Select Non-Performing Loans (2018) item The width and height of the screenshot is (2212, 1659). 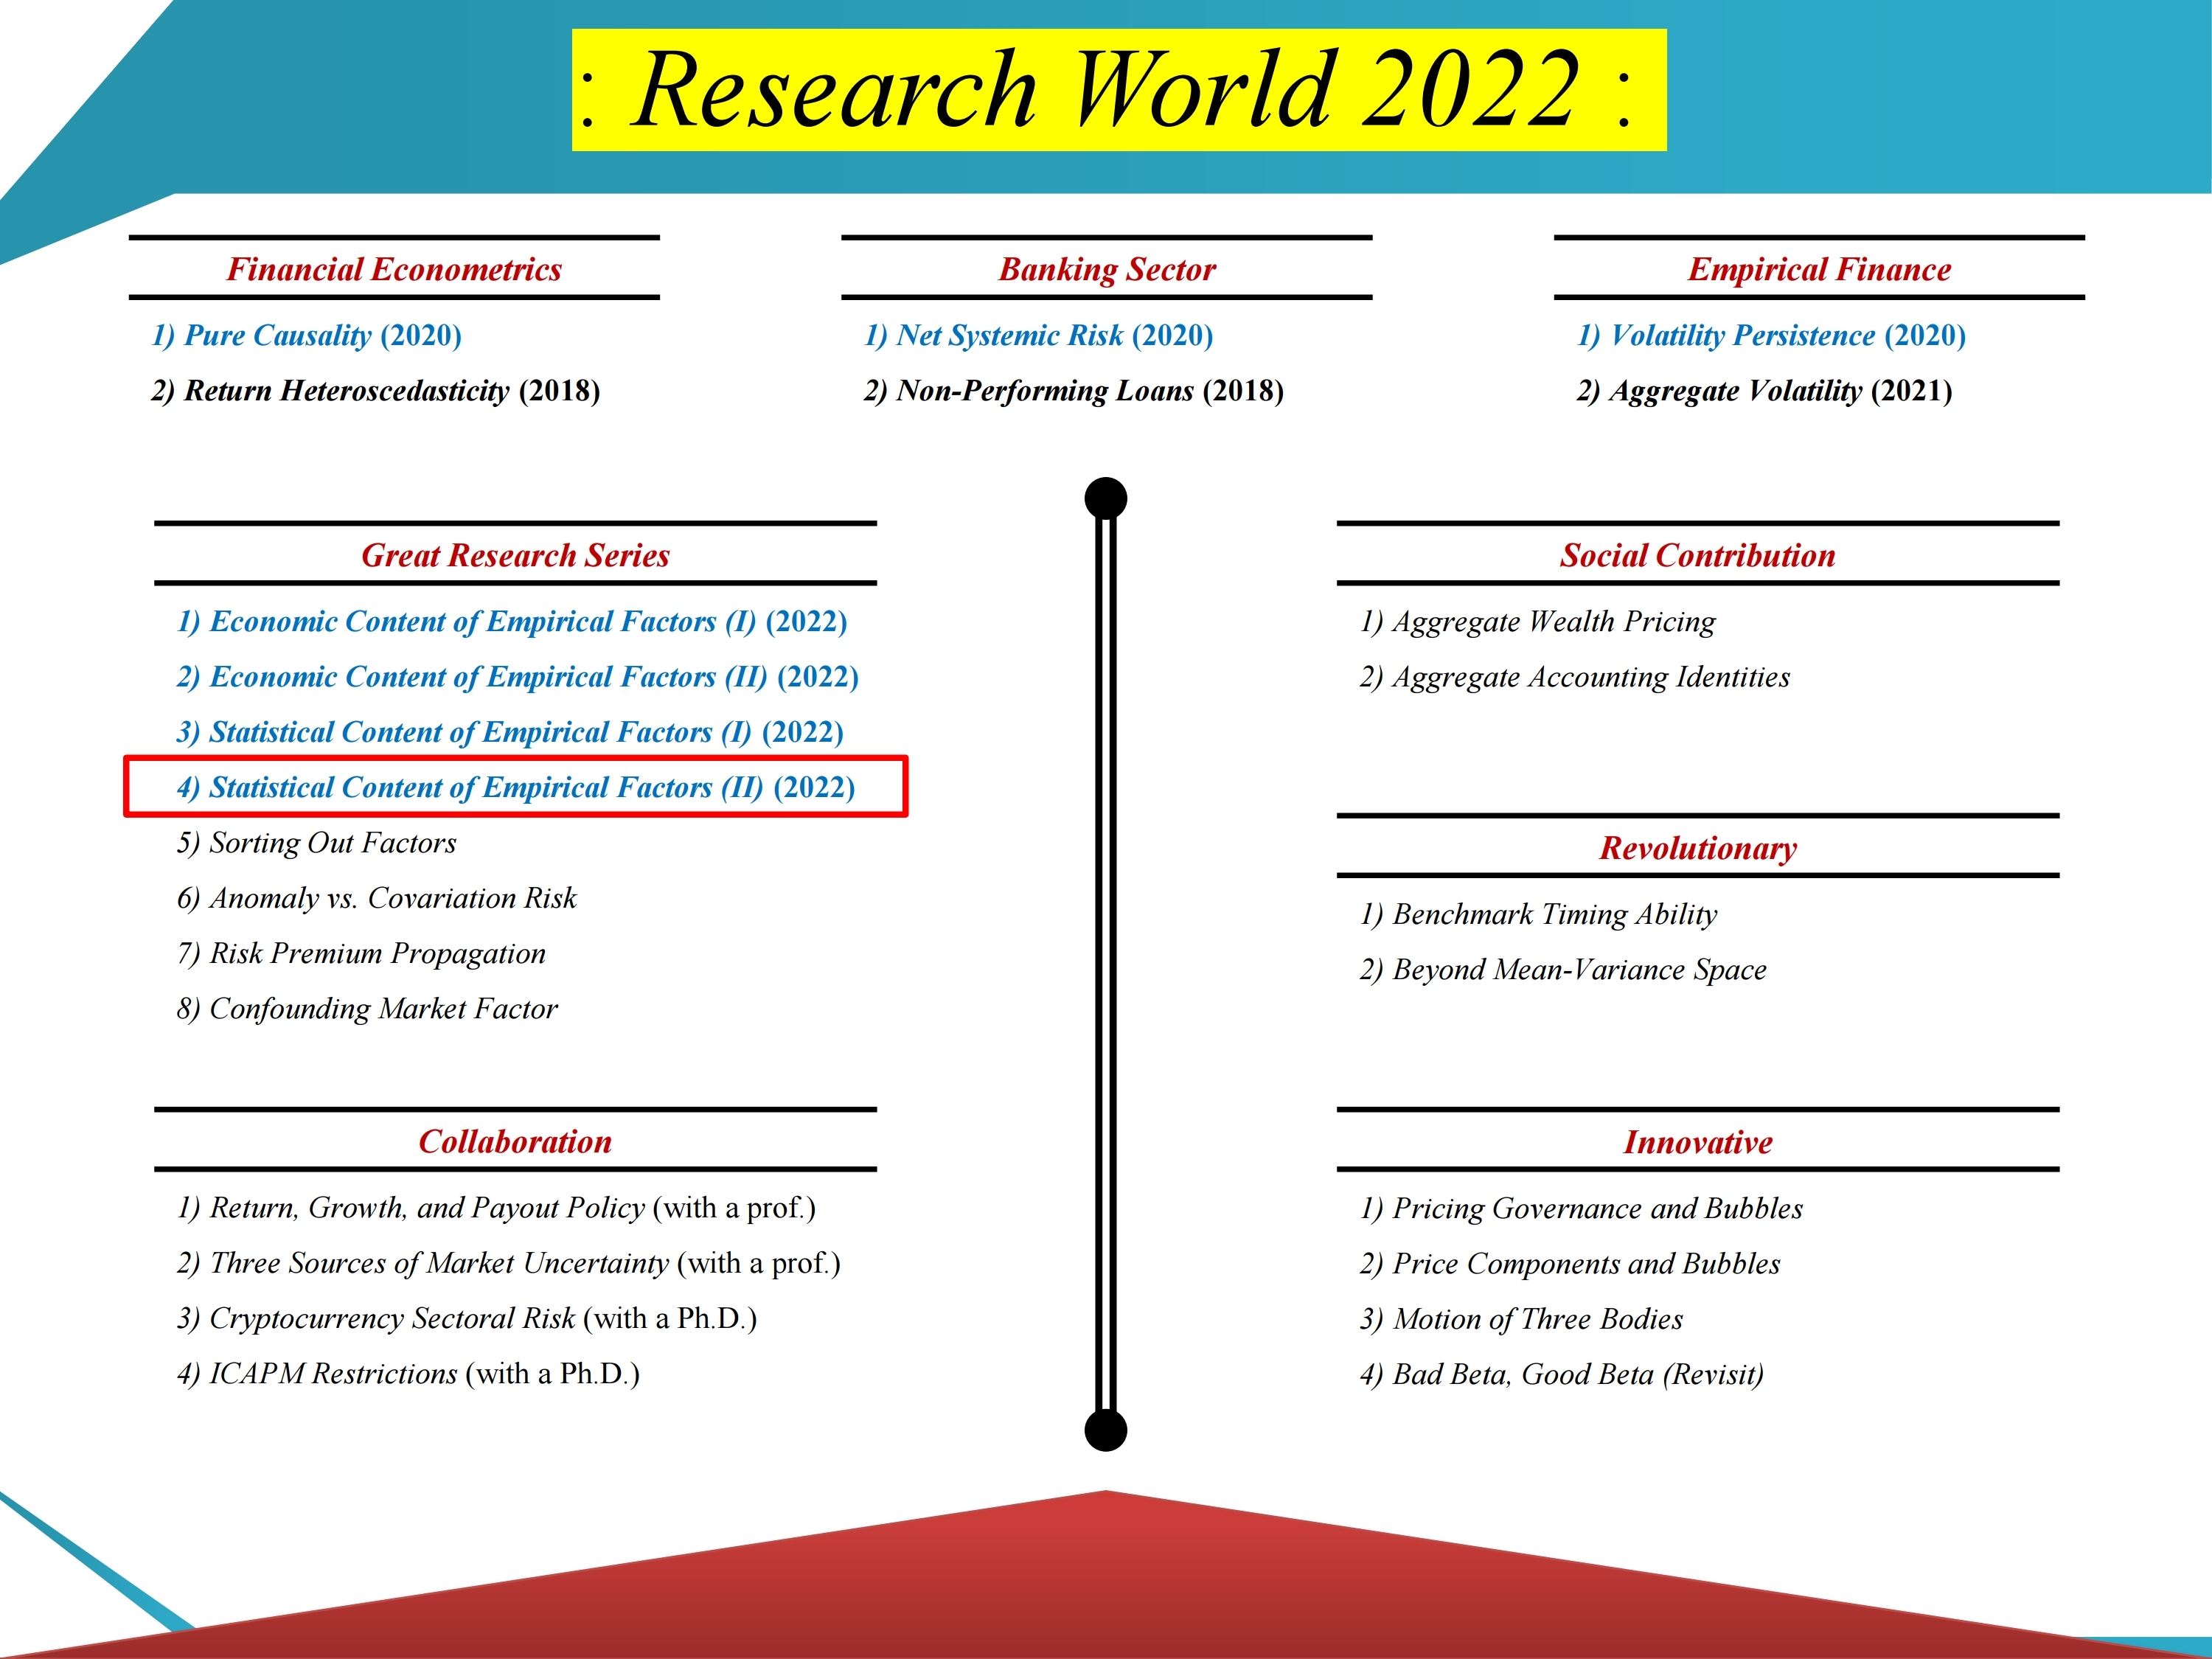(x=1074, y=391)
